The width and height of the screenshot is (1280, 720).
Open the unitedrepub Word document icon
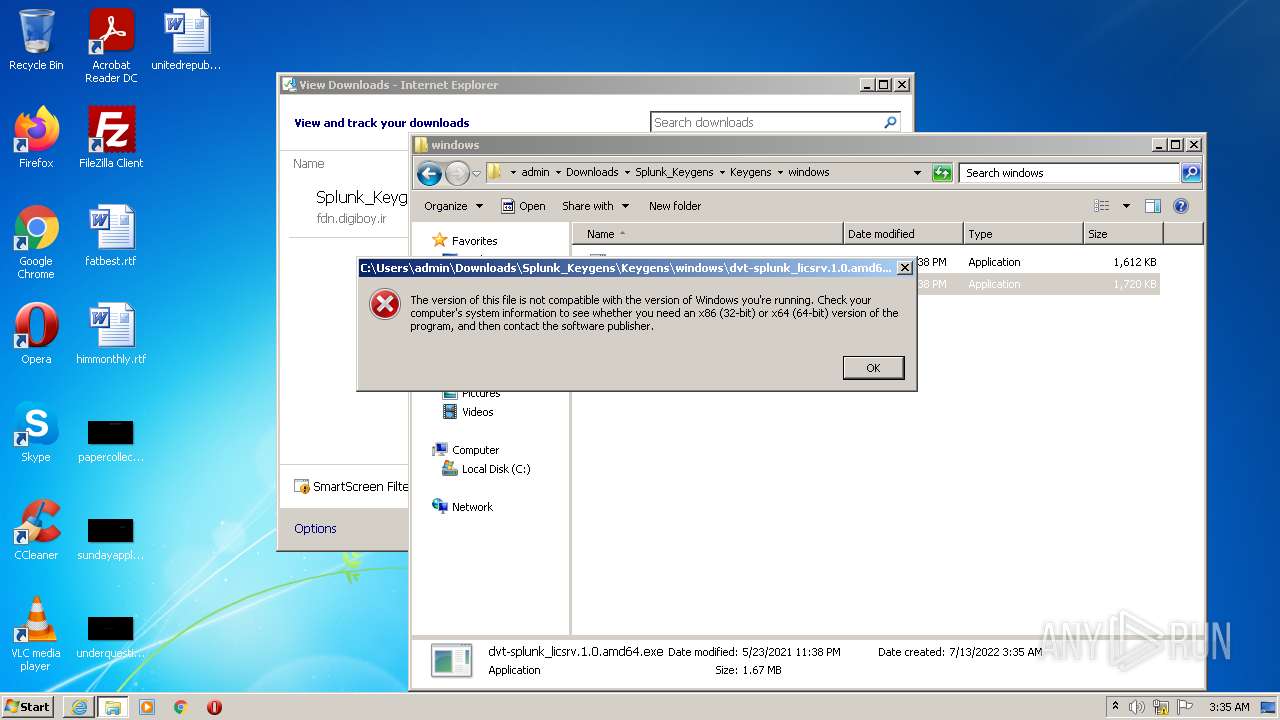(186, 40)
